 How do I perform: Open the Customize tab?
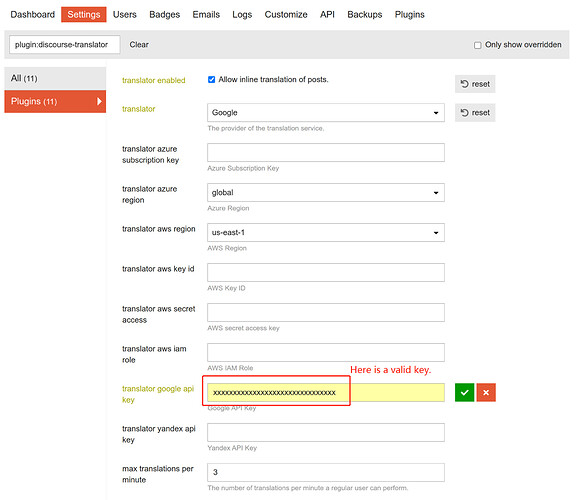tap(286, 14)
